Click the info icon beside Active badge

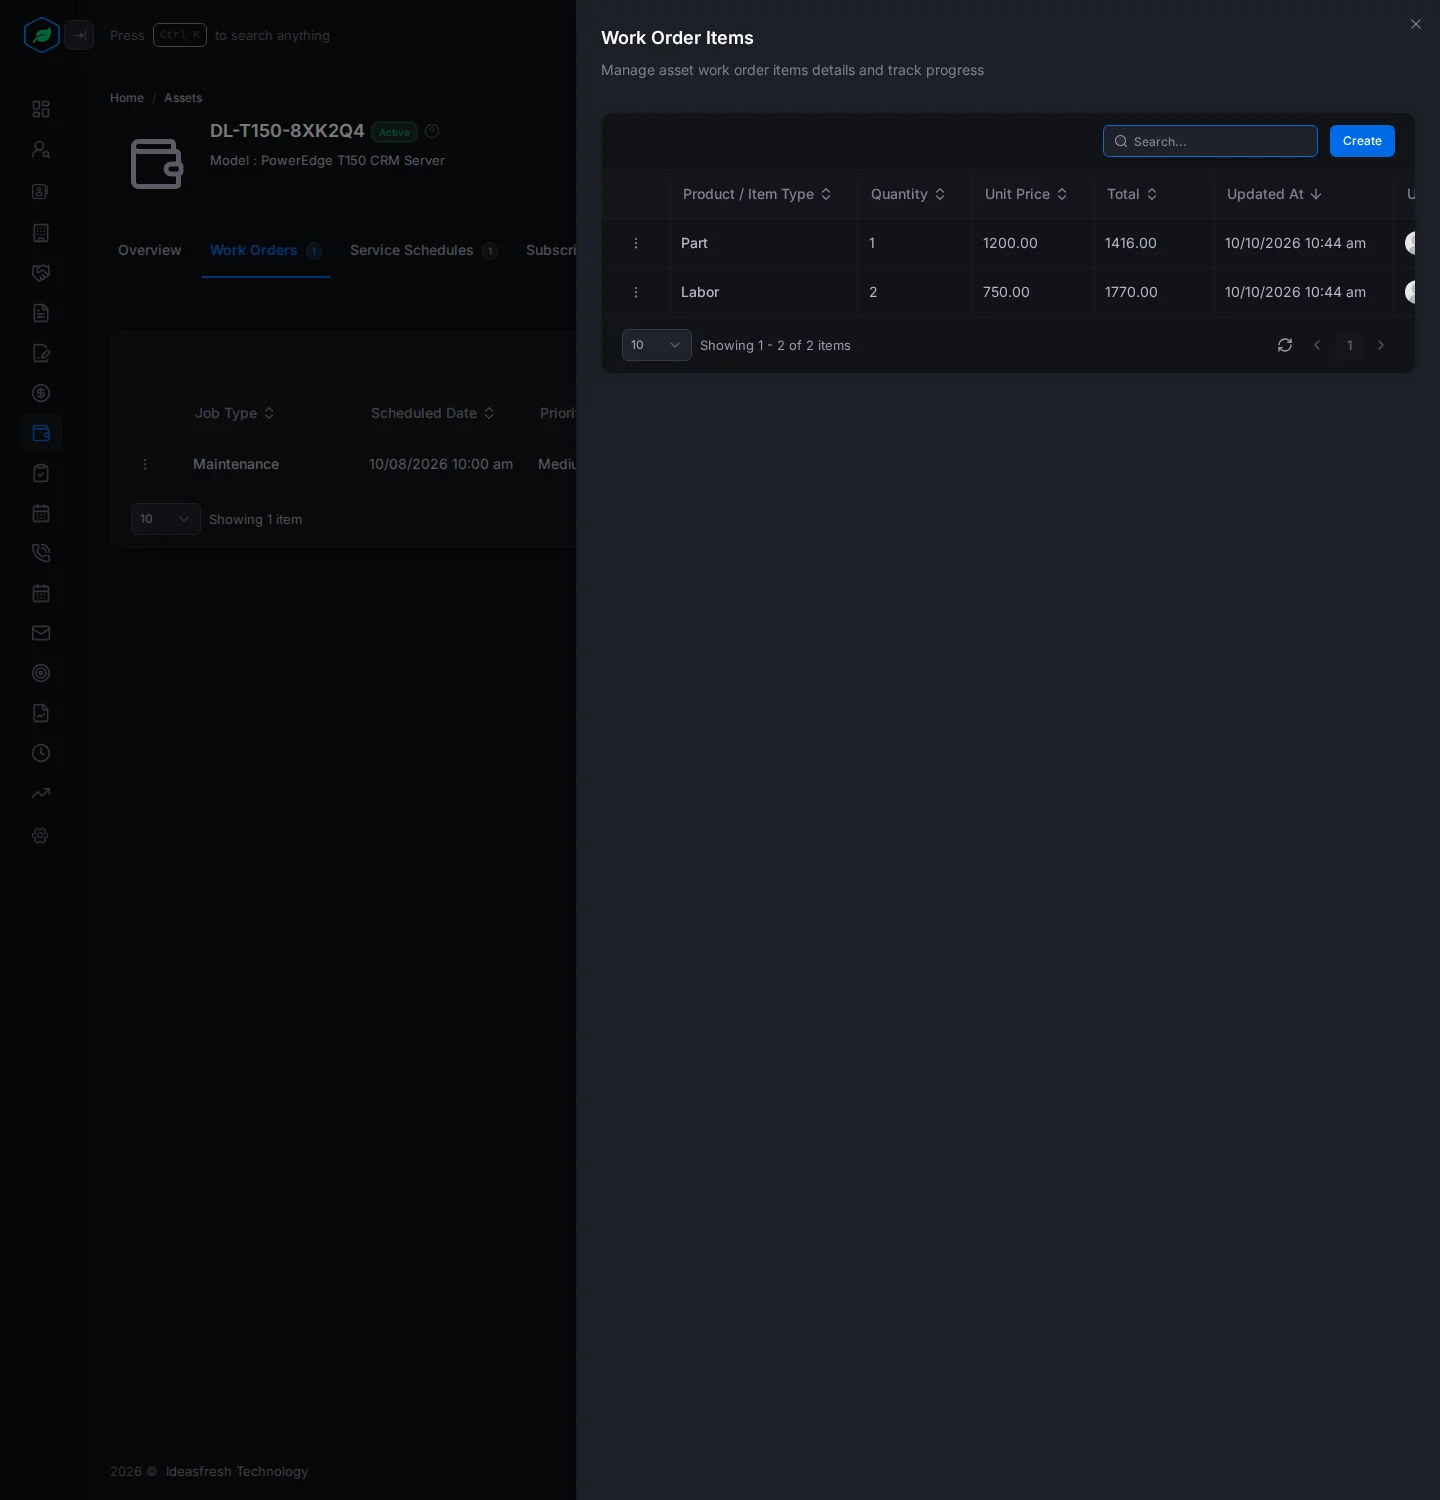coord(432,131)
